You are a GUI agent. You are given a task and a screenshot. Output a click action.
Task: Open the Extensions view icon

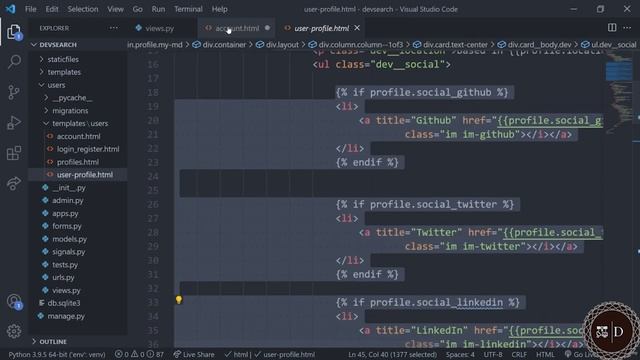(x=14, y=153)
